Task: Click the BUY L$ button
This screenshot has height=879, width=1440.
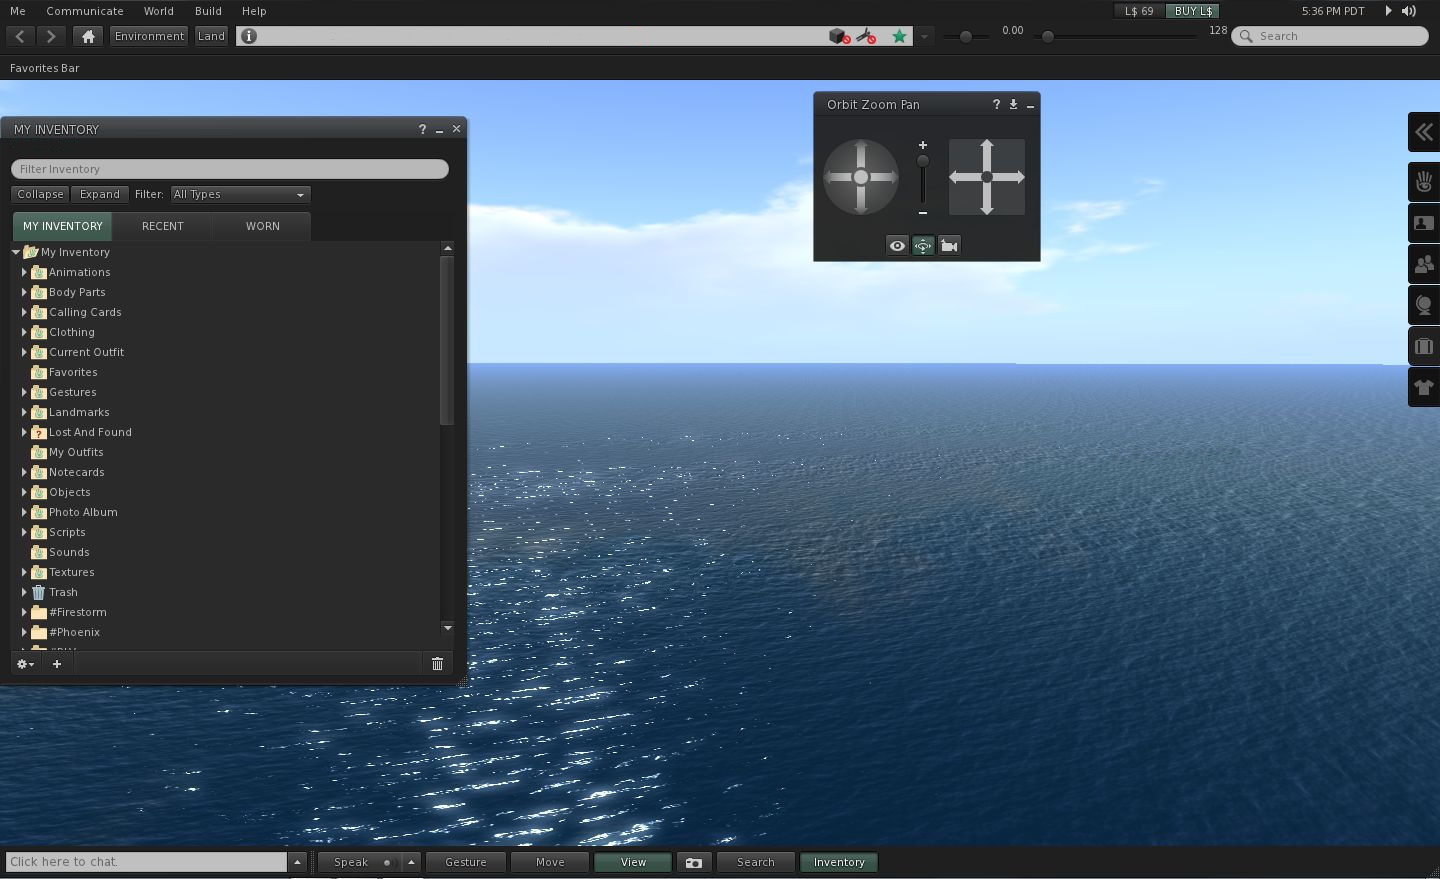Action: pyautogui.click(x=1192, y=11)
